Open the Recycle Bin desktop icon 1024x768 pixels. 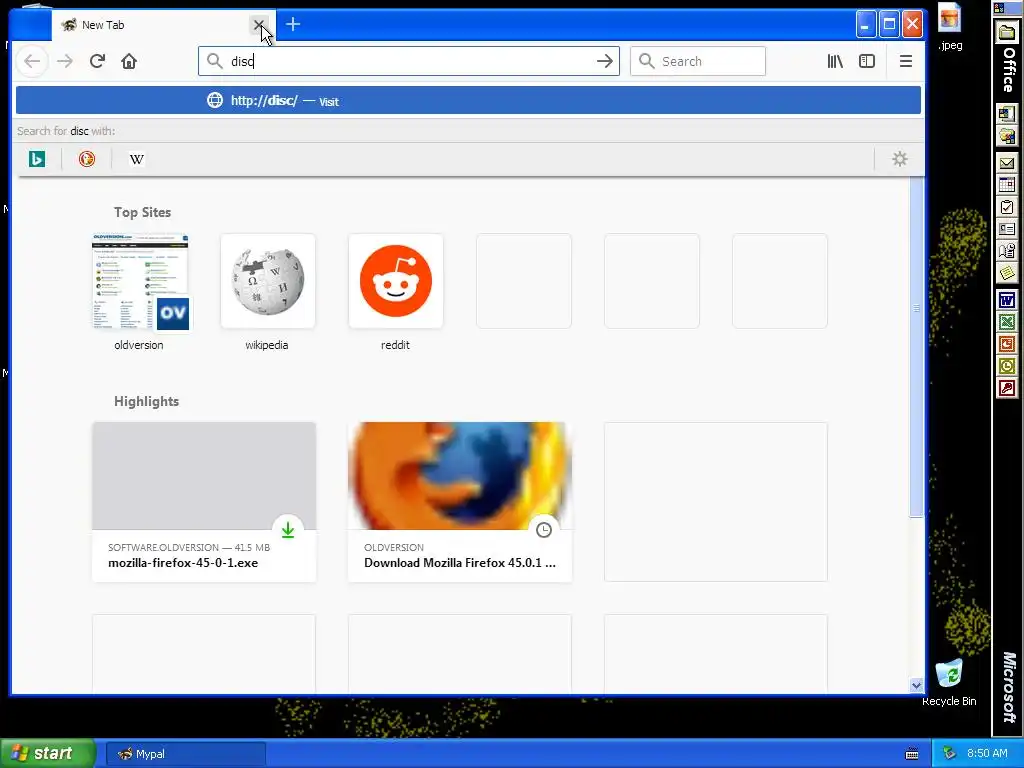949,682
